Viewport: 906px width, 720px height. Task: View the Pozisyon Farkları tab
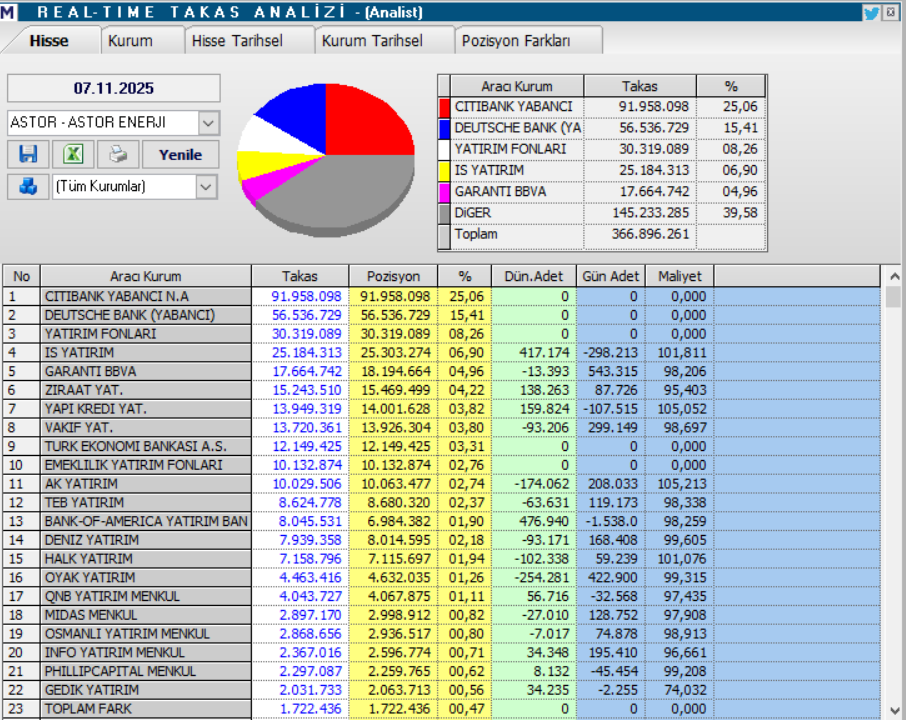(515, 40)
